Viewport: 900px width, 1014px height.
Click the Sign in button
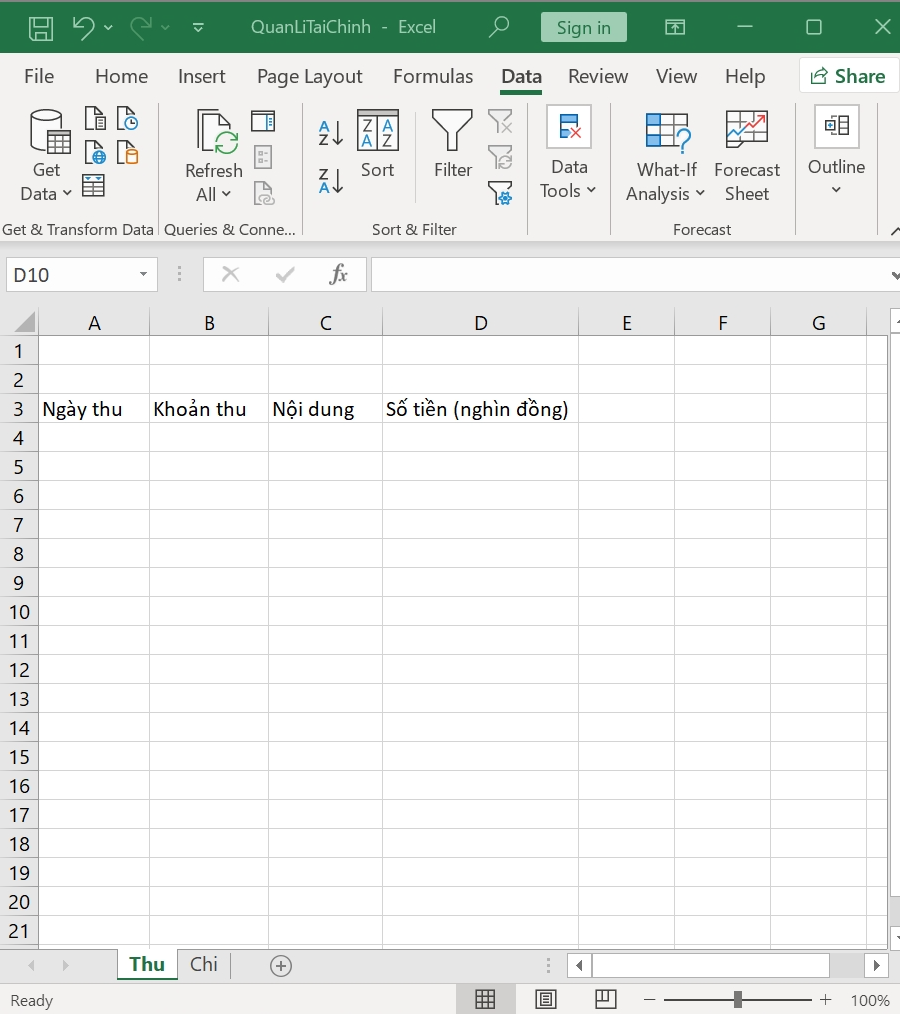click(x=583, y=27)
